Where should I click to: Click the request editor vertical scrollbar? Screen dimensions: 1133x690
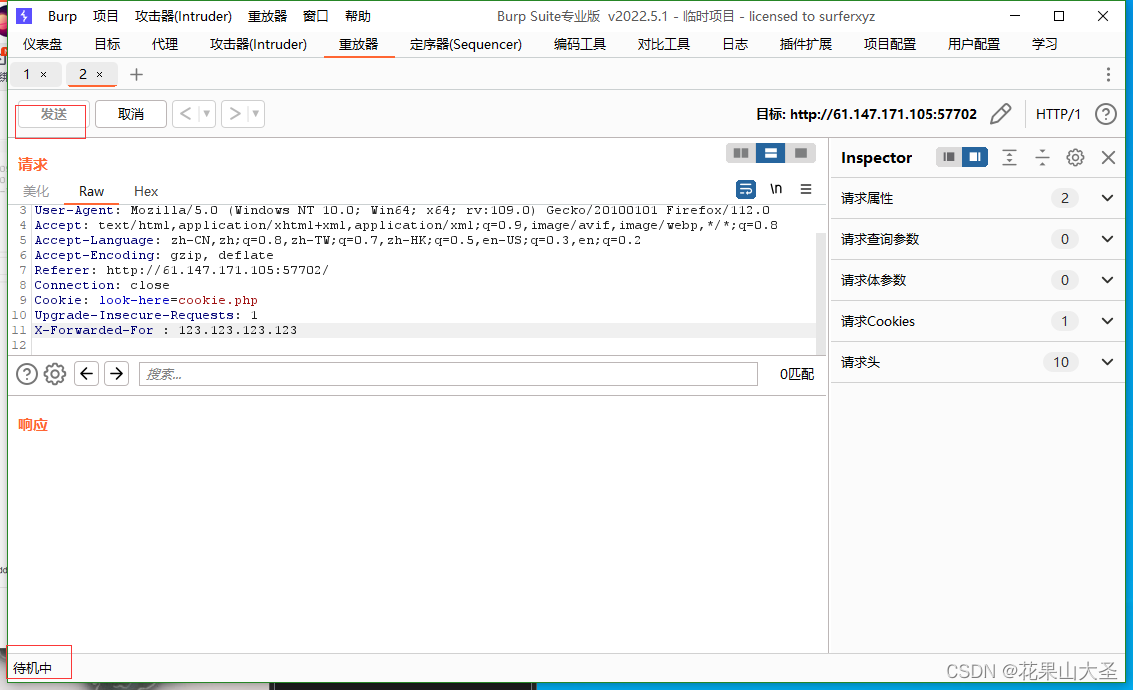pyautogui.click(x=821, y=293)
